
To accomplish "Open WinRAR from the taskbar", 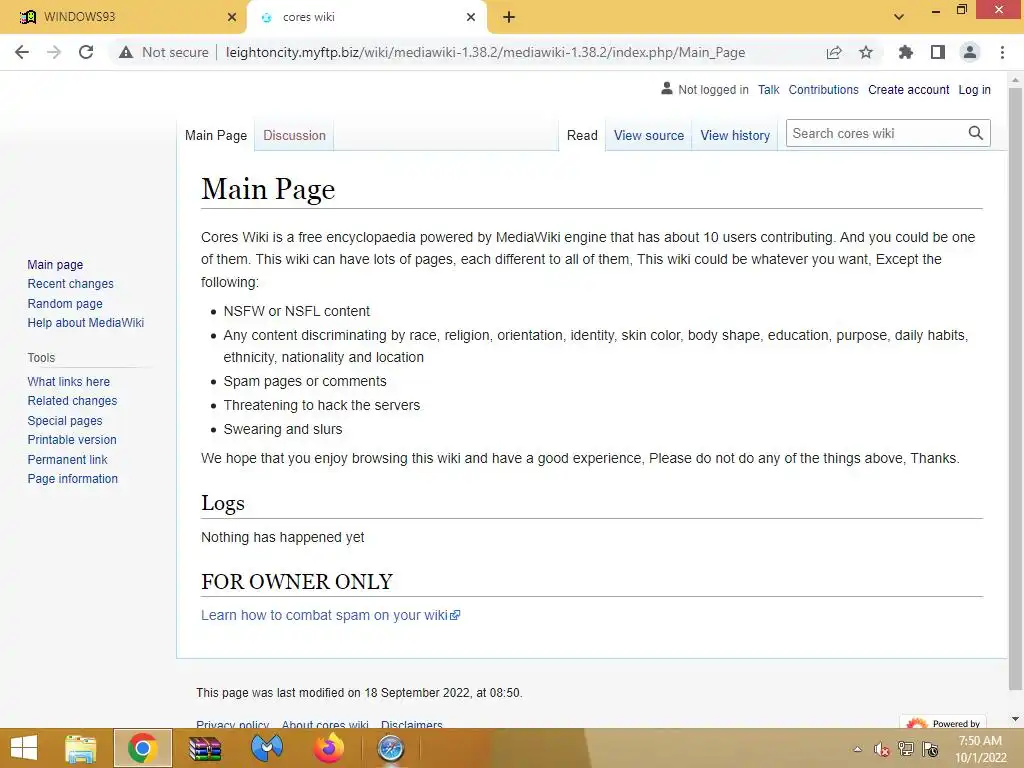I will 205,748.
